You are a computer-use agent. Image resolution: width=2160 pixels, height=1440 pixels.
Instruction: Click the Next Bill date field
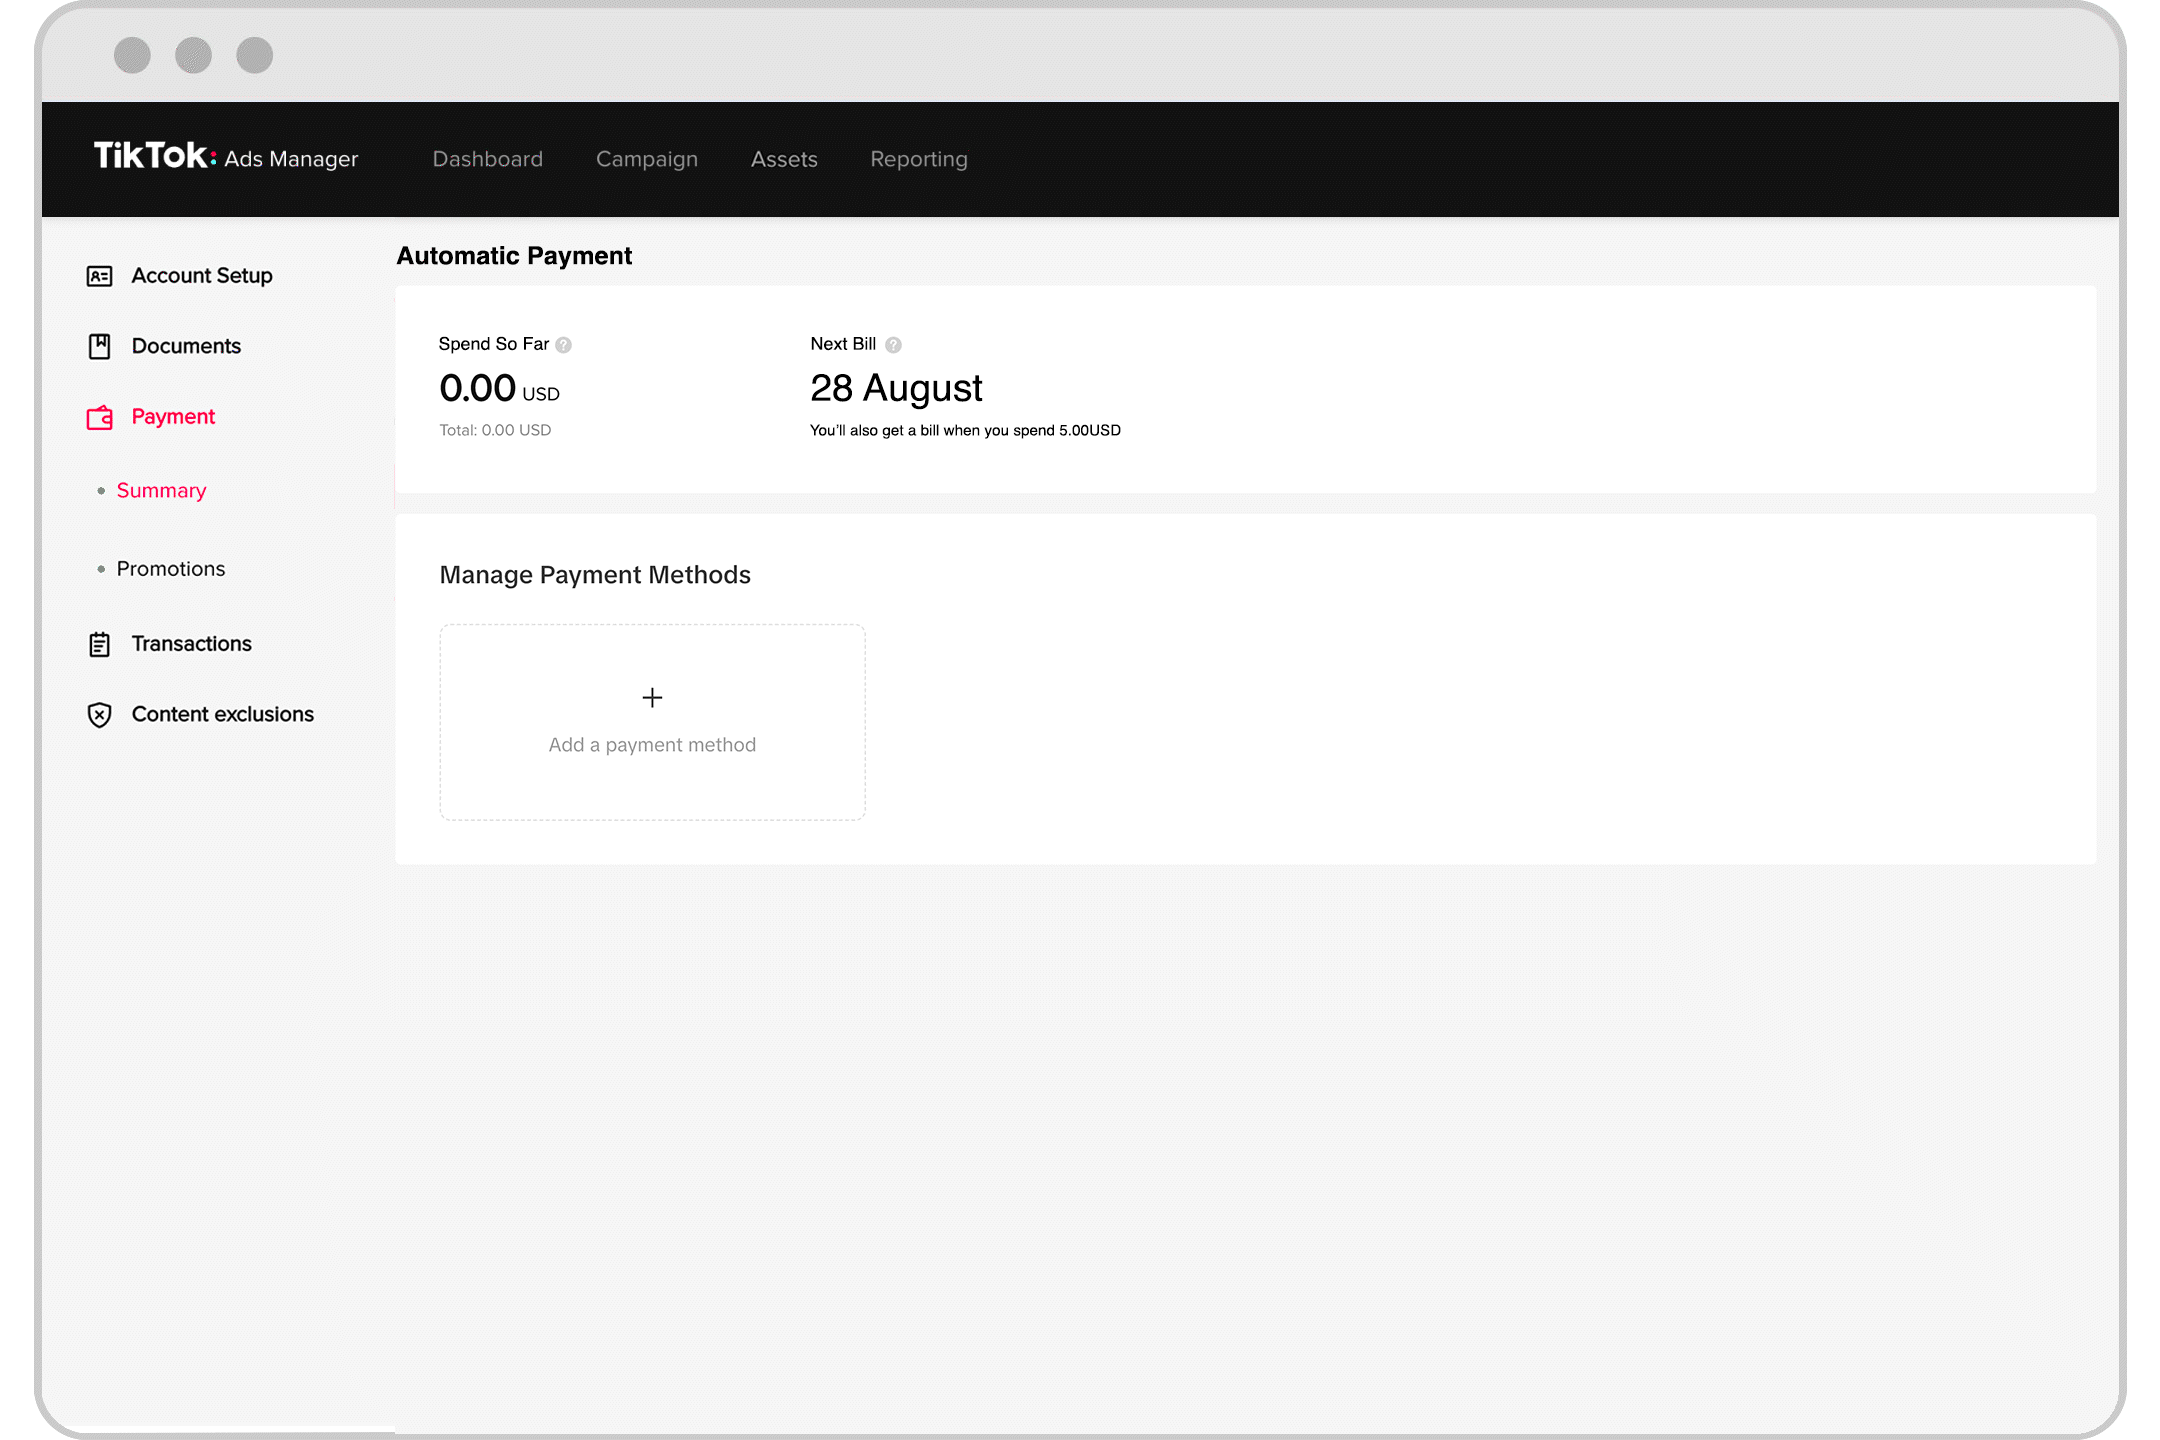(897, 387)
